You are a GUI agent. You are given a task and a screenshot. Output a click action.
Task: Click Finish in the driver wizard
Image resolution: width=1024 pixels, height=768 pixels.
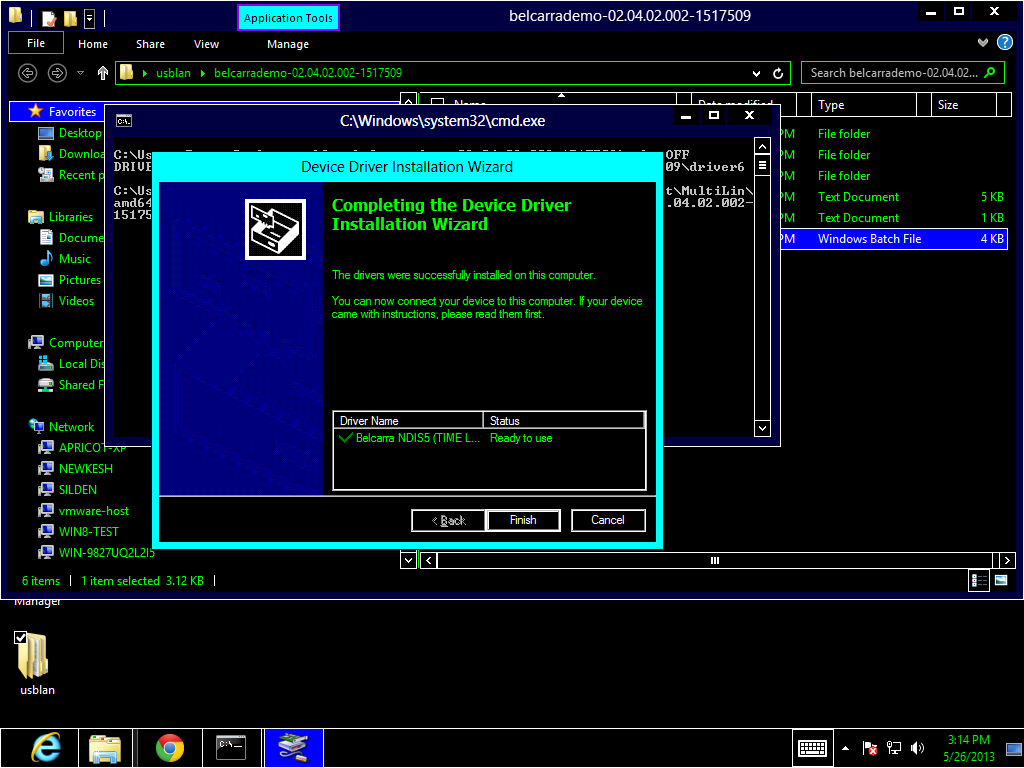click(x=523, y=520)
